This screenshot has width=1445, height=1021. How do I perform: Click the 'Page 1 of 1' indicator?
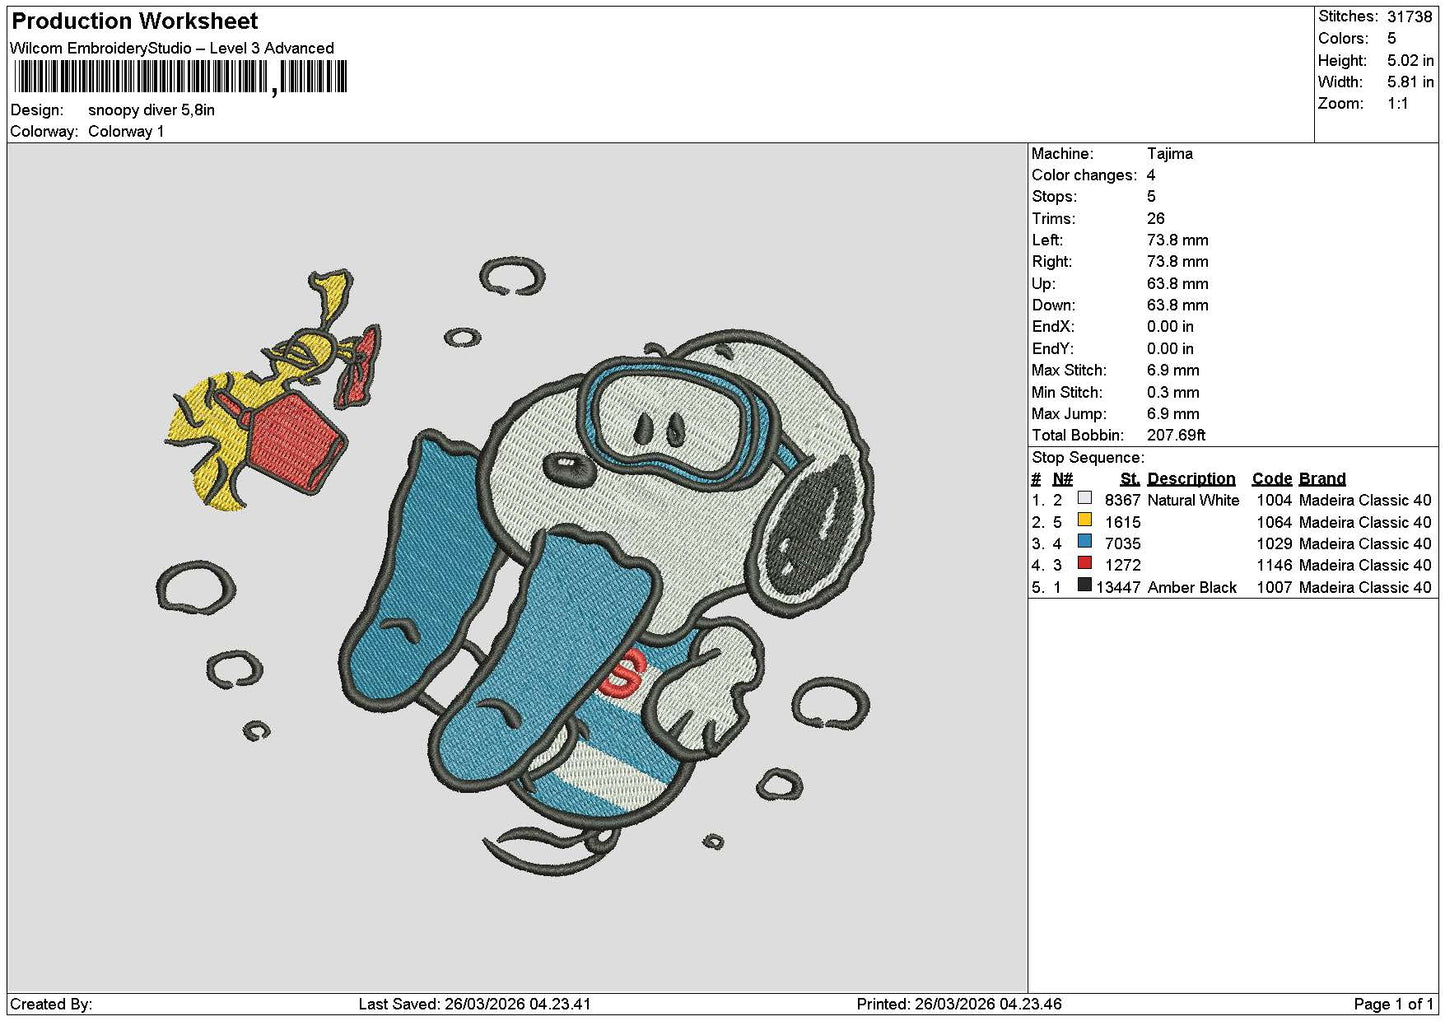(x=1394, y=1004)
